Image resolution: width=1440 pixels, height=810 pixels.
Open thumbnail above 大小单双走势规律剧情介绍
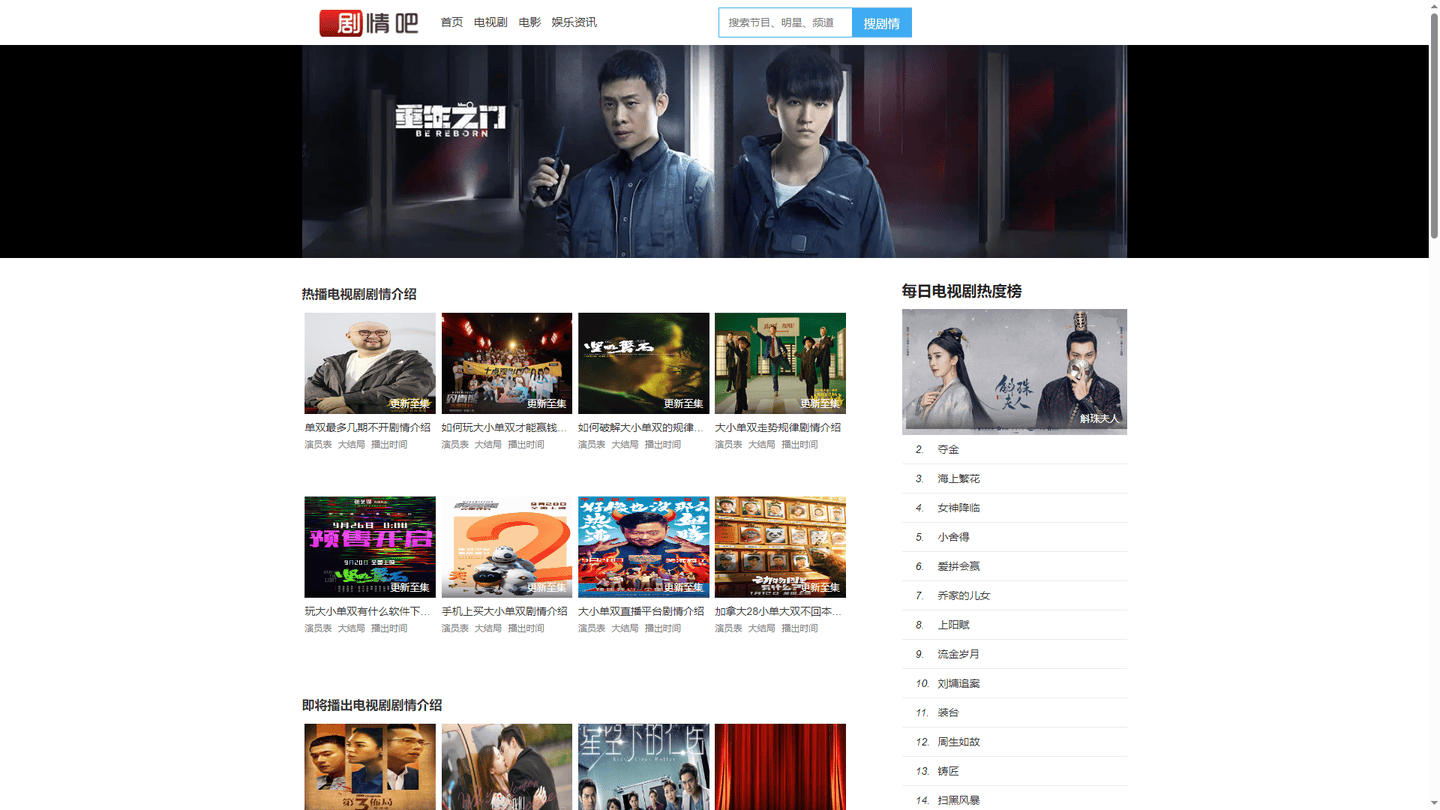point(780,363)
